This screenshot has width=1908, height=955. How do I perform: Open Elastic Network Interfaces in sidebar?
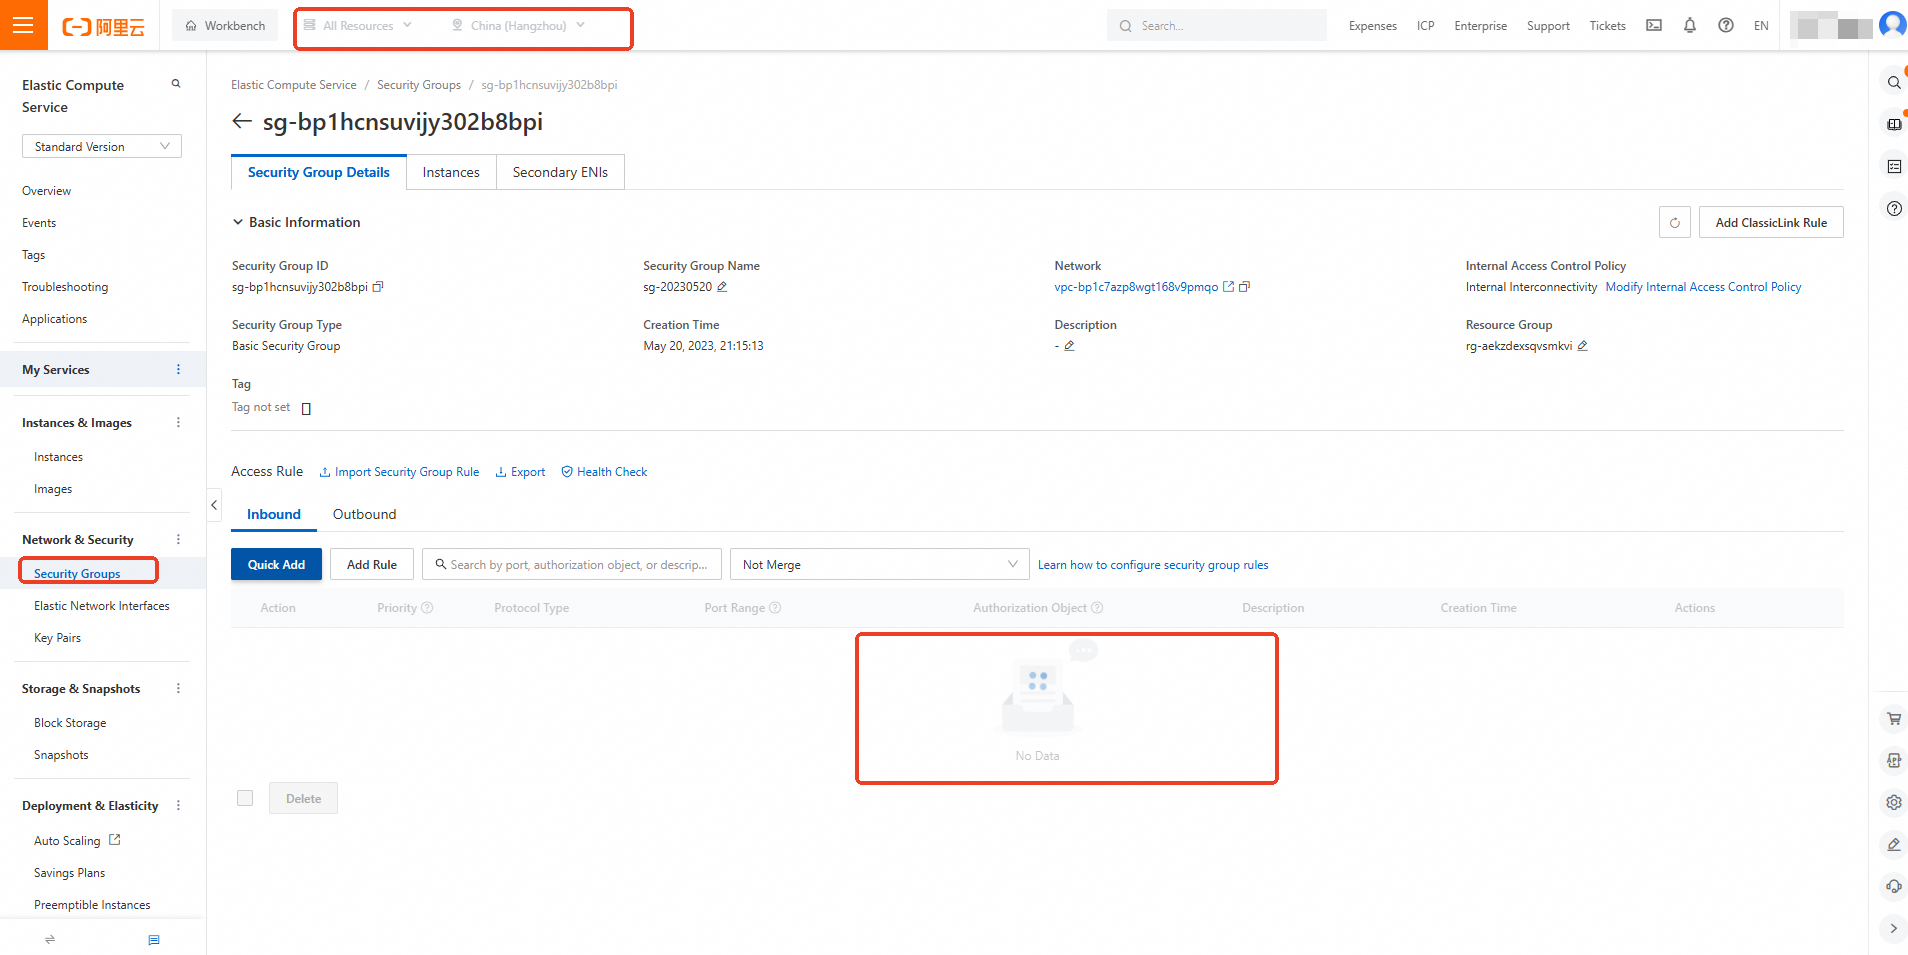tap(102, 606)
